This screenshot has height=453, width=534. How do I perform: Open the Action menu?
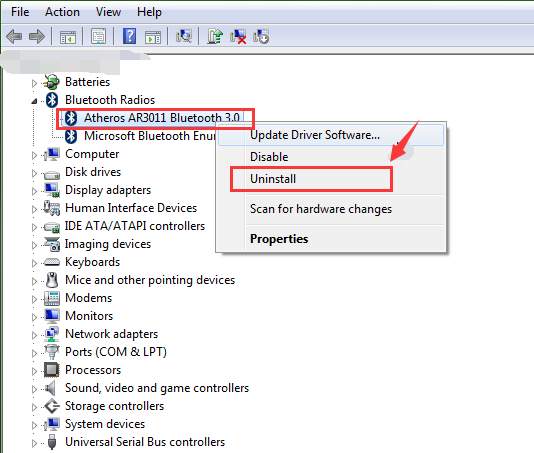[x=62, y=12]
